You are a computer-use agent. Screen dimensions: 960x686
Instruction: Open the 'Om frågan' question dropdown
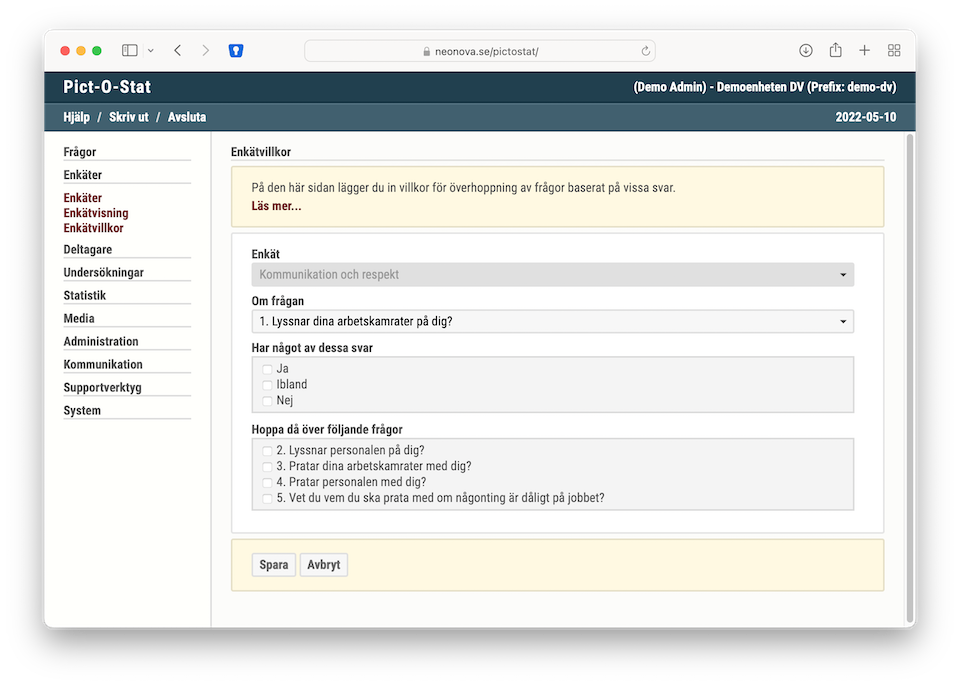pos(552,322)
